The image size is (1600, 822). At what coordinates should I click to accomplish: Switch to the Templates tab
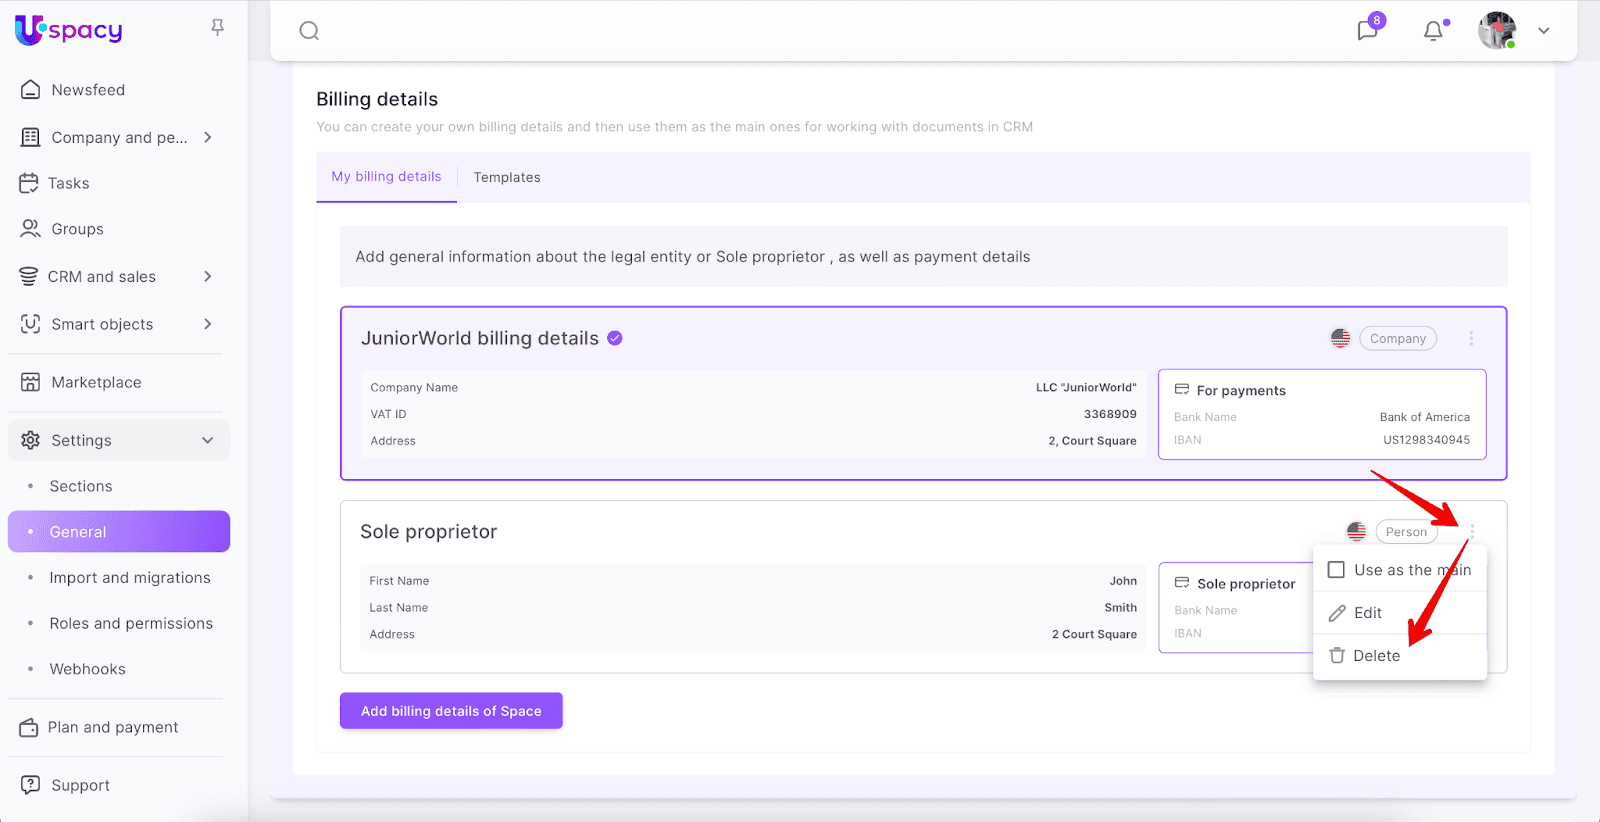(x=506, y=178)
